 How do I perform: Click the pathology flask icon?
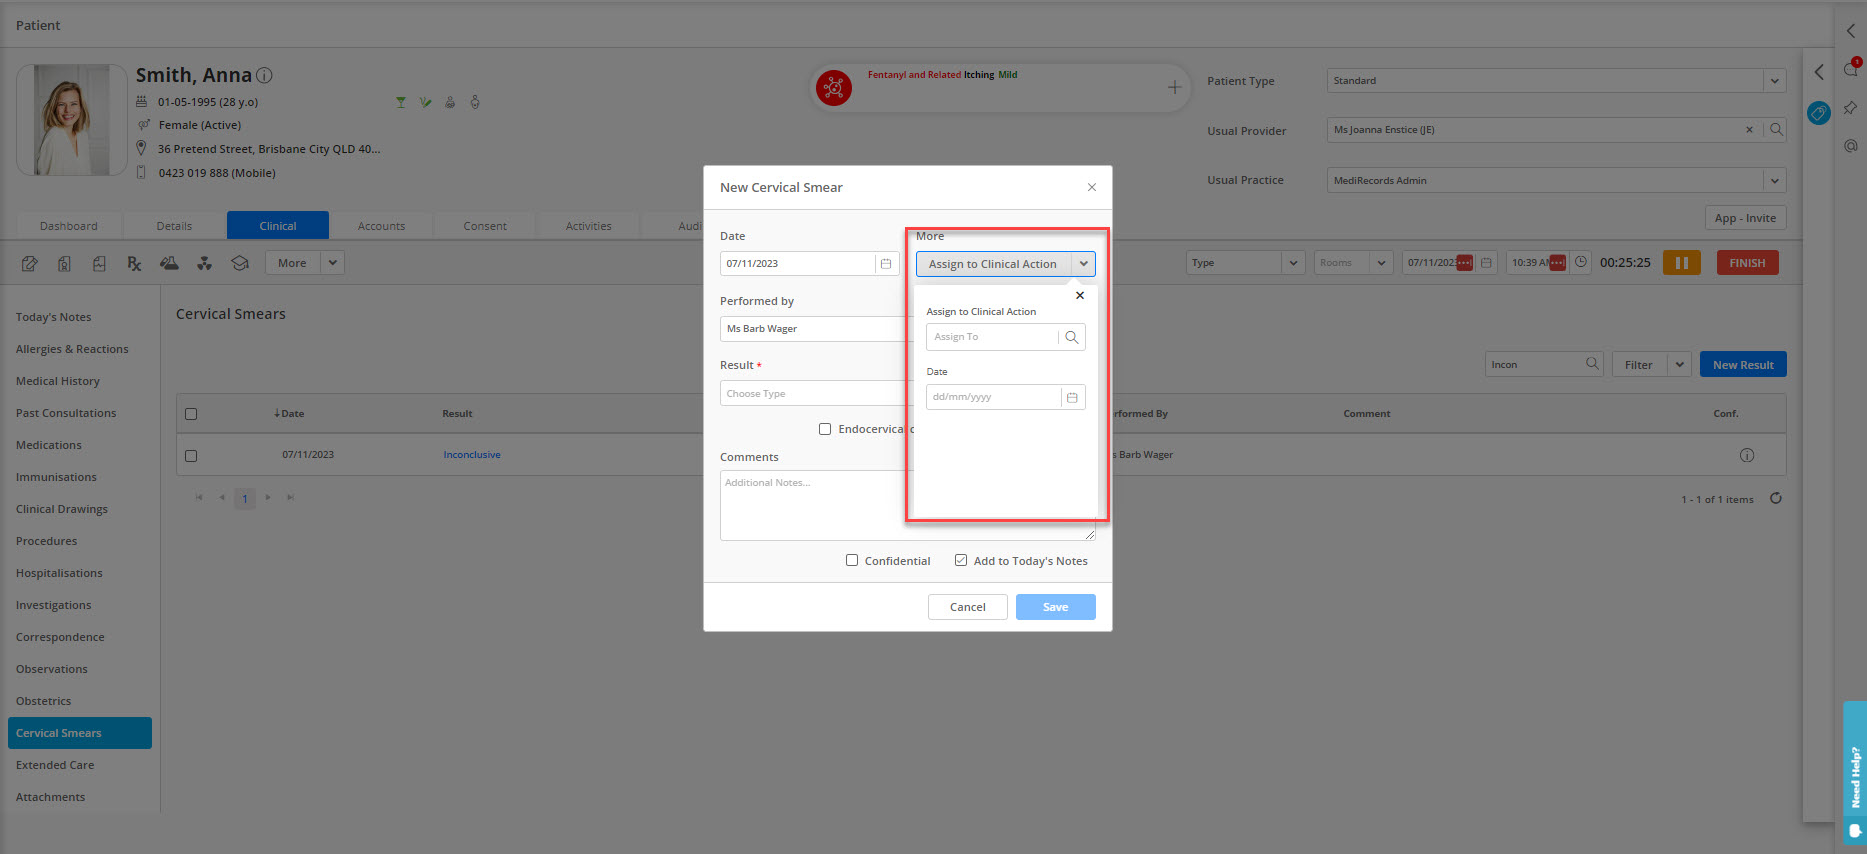pos(169,263)
